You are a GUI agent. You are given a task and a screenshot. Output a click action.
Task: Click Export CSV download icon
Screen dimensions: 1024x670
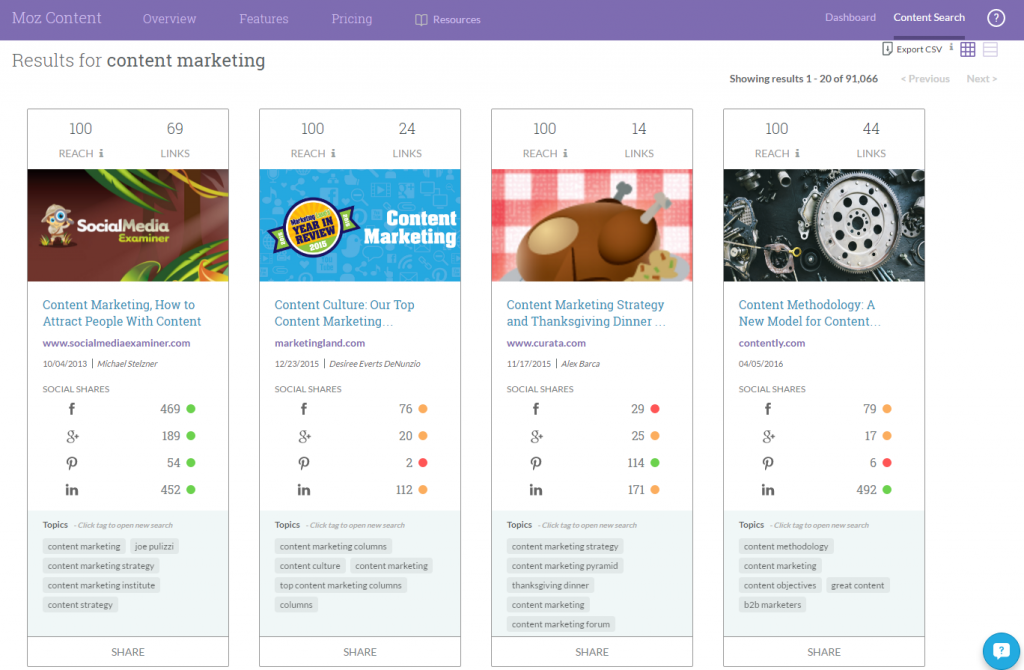[x=887, y=49]
